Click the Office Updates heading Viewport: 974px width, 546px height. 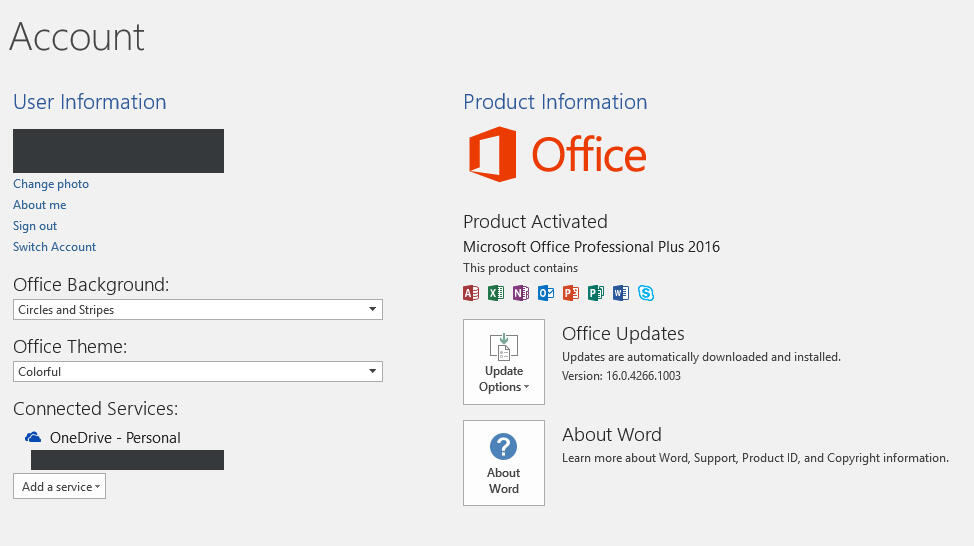click(x=623, y=334)
